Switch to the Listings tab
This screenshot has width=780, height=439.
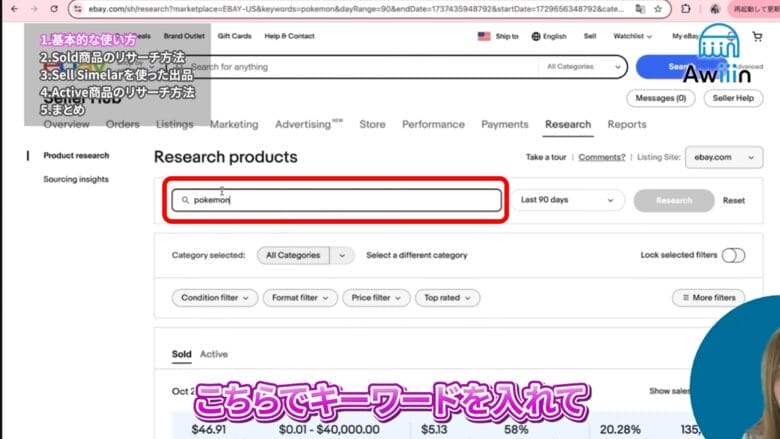coord(175,124)
